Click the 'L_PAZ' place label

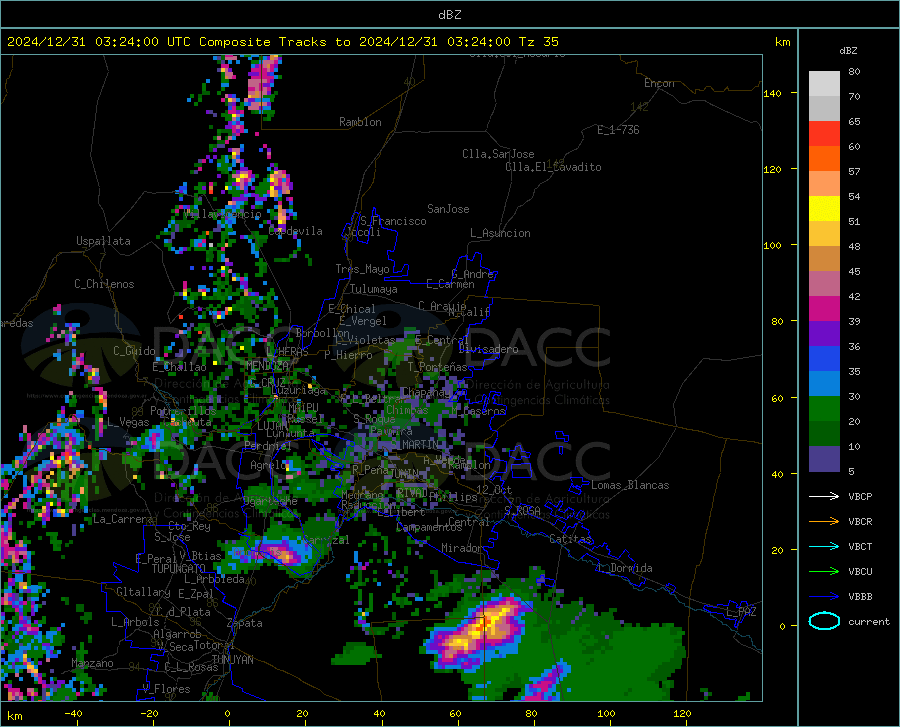pos(741,612)
